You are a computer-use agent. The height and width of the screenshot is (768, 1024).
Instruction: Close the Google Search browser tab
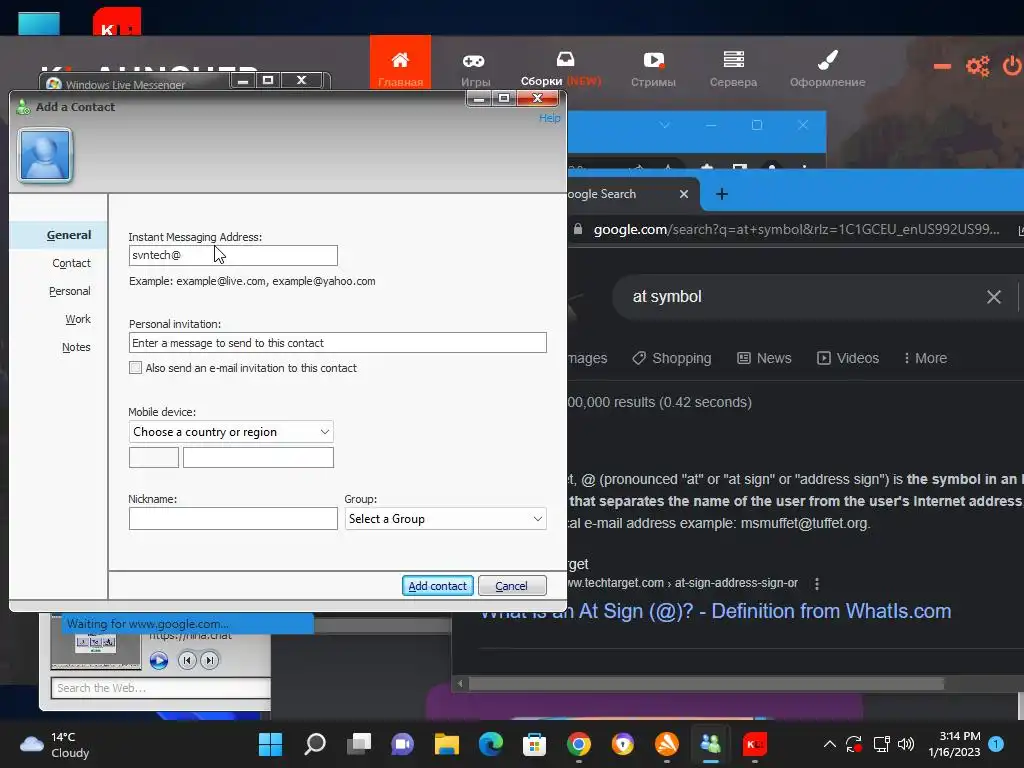(x=684, y=194)
